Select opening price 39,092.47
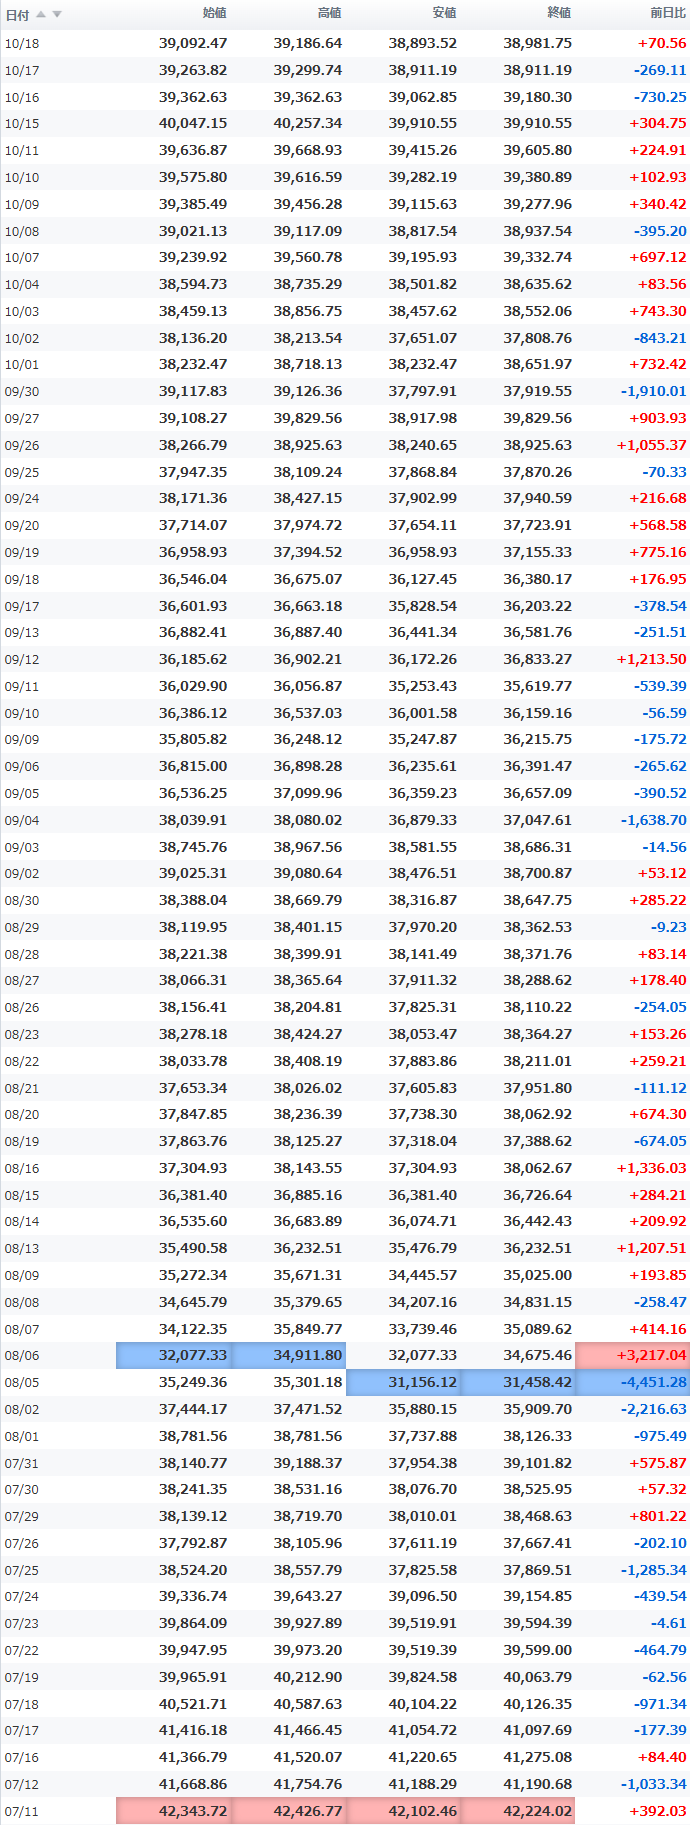Image resolution: width=690 pixels, height=1825 pixels. (x=193, y=44)
